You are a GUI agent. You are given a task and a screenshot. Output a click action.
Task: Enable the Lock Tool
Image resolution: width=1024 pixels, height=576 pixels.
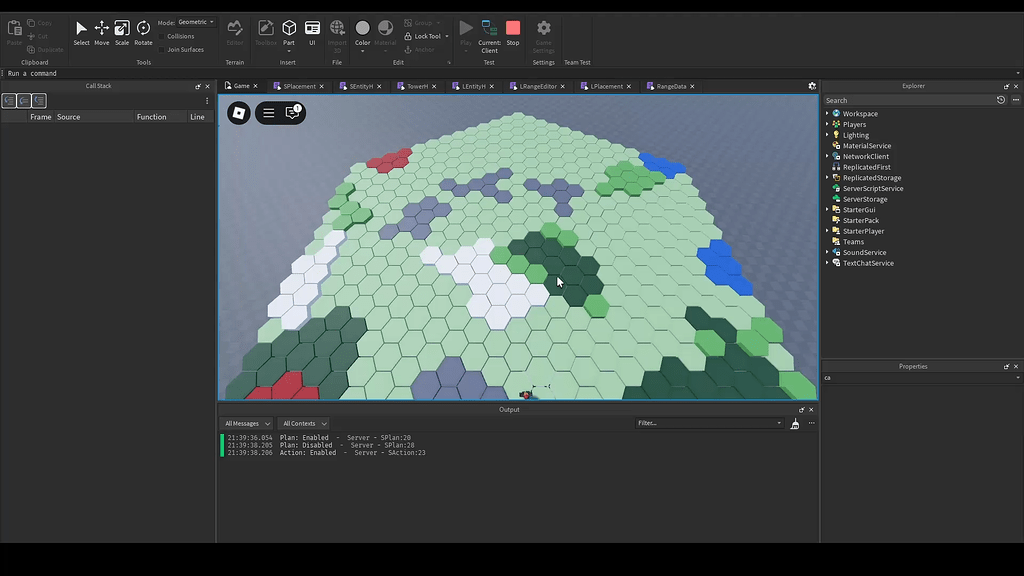pos(424,36)
